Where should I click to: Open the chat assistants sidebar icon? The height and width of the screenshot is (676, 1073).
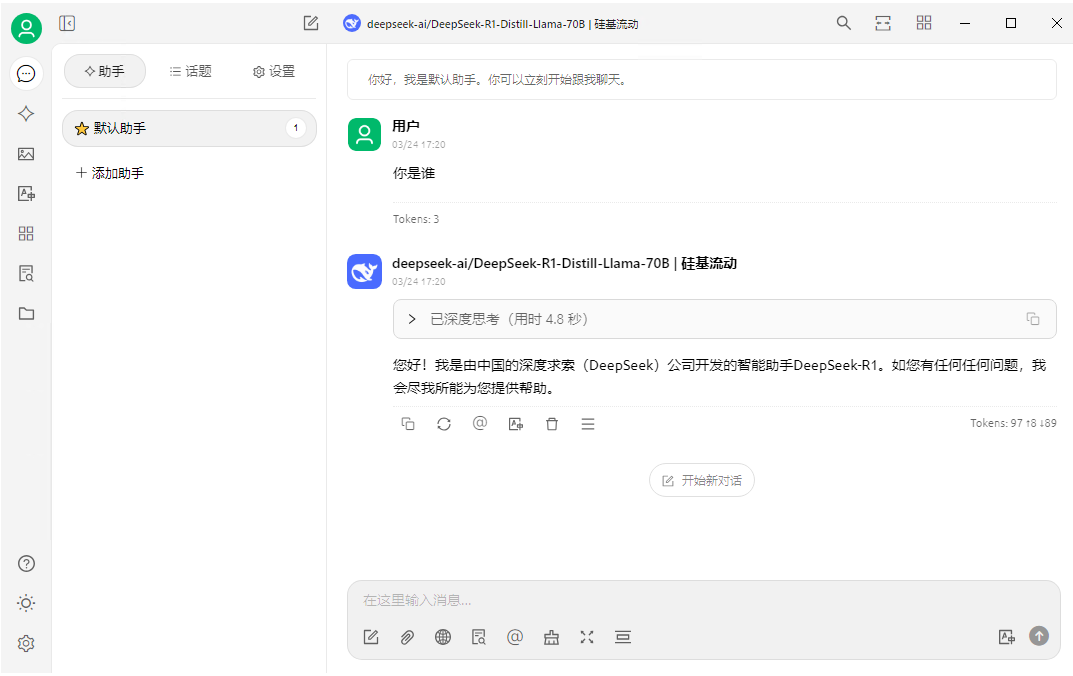pyautogui.click(x=26, y=73)
